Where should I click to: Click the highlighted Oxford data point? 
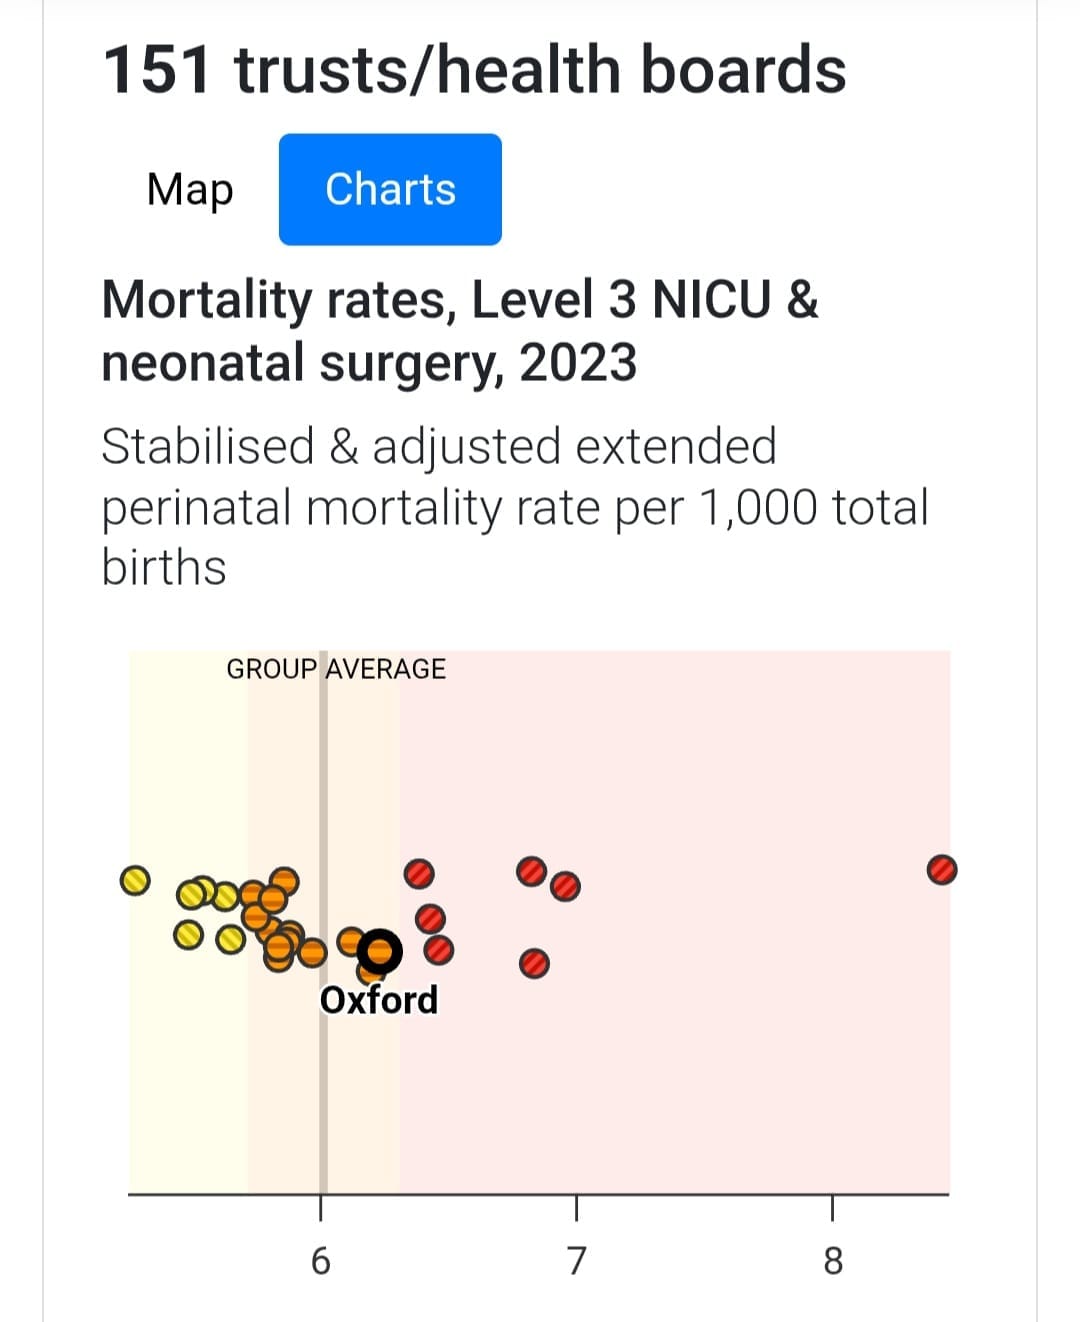point(380,951)
